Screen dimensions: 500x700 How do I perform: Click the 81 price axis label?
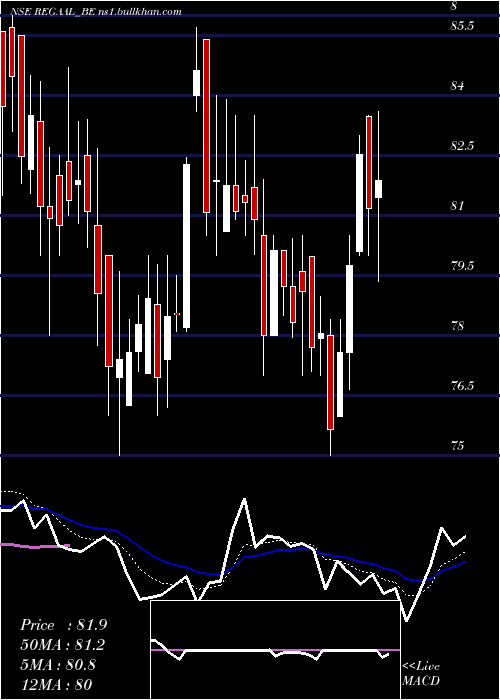(457, 206)
